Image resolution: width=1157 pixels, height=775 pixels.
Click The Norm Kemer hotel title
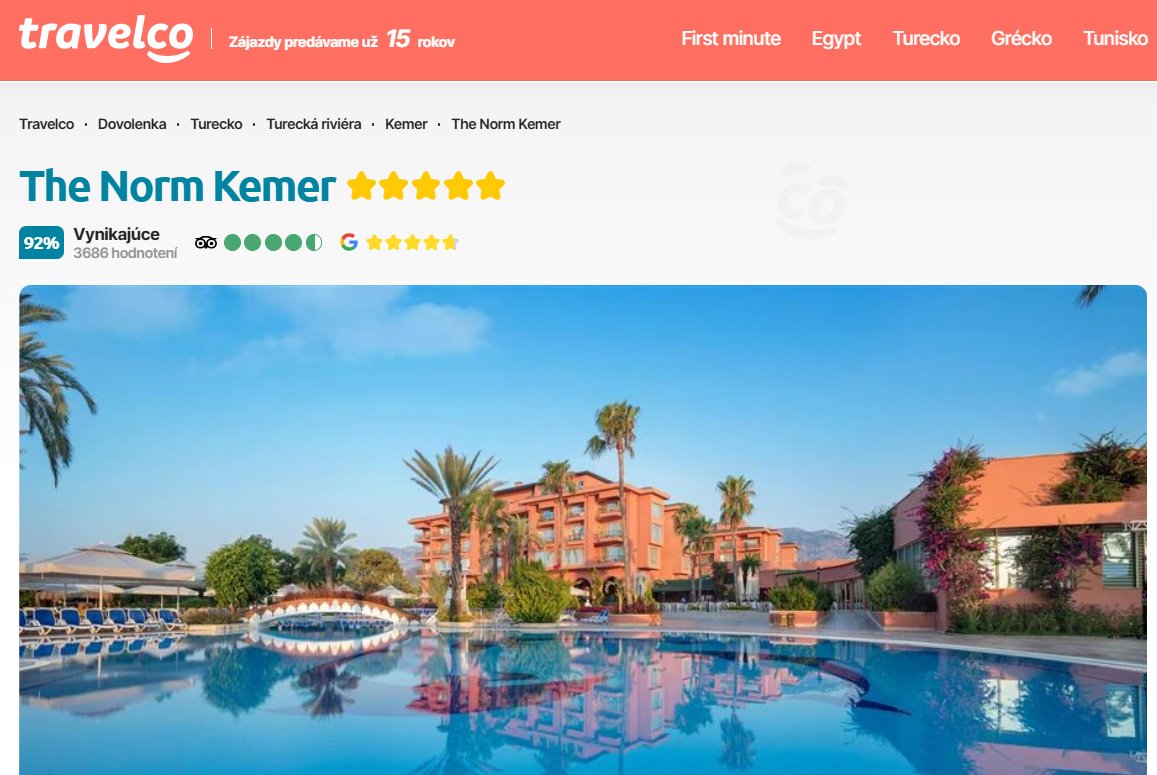(x=178, y=186)
